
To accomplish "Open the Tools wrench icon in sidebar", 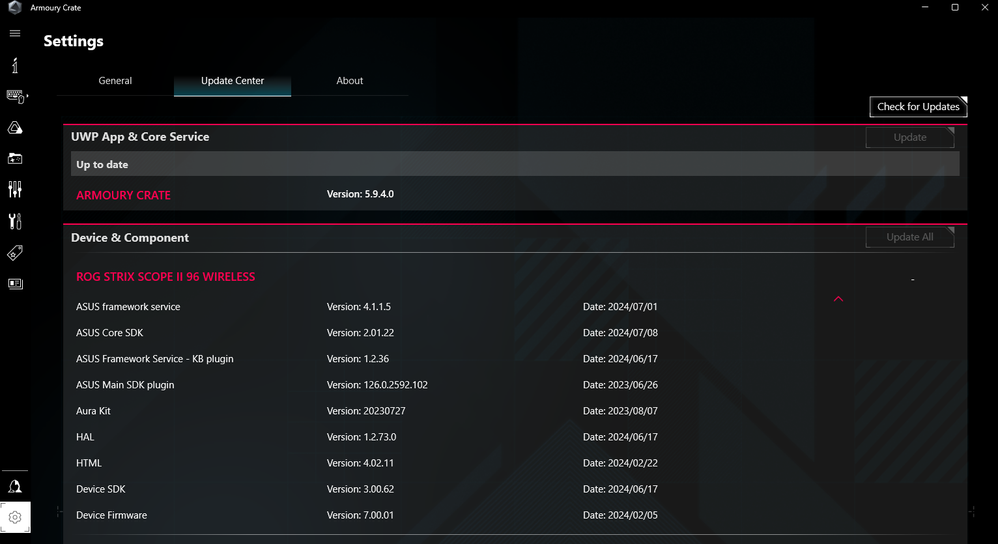I will tap(15, 221).
